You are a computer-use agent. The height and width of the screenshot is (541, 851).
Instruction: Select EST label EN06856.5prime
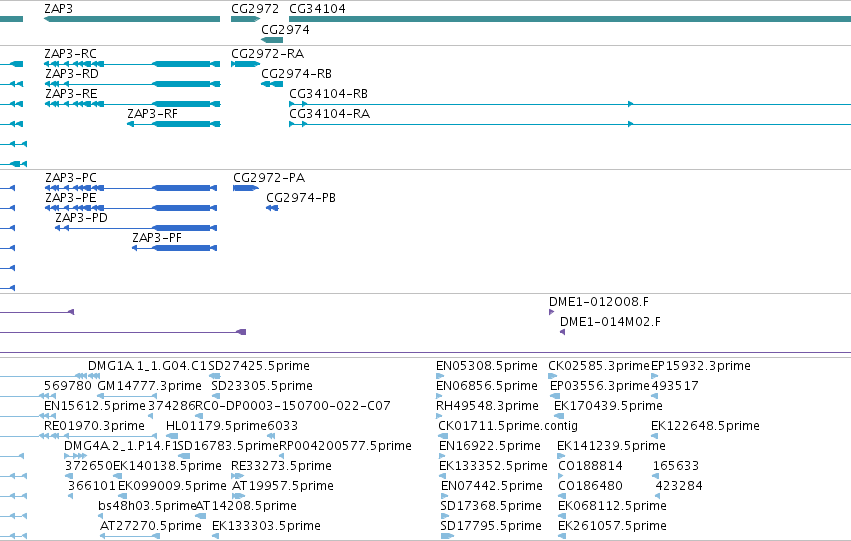pyautogui.click(x=487, y=386)
